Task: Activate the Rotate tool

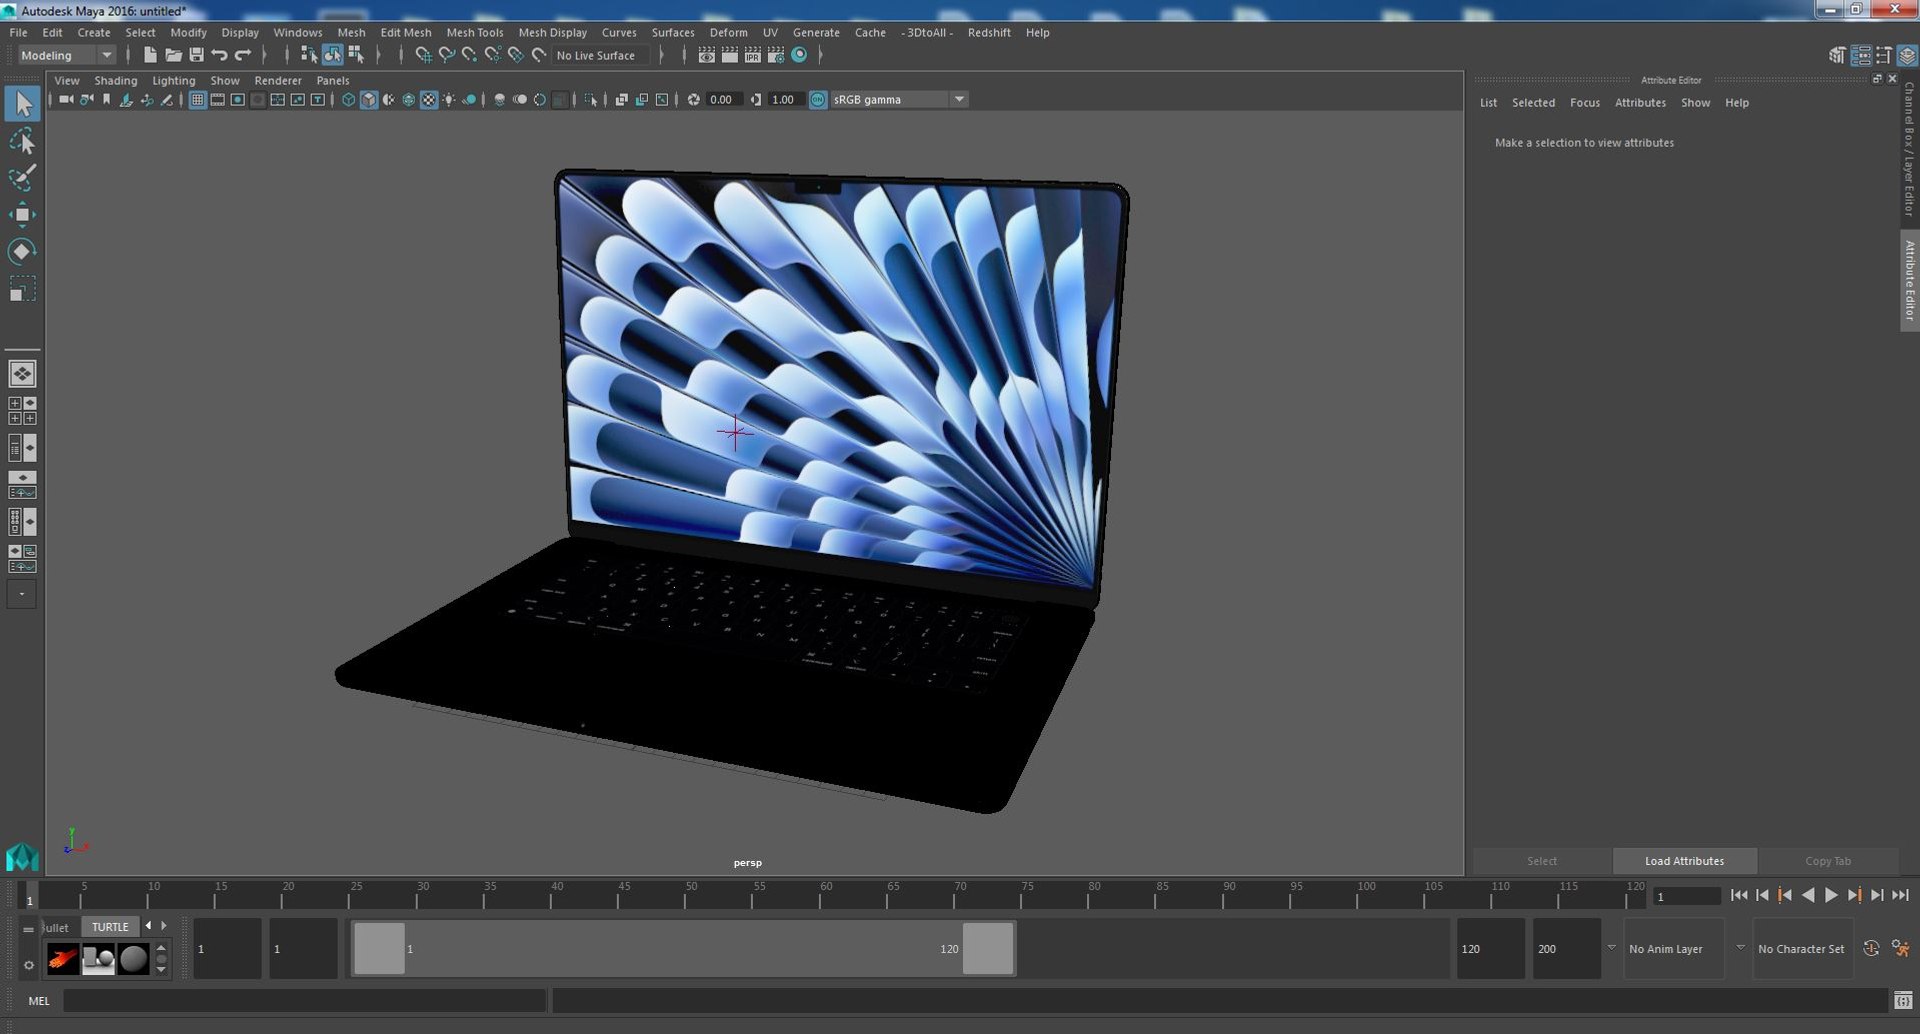Action: pos(22,251)
